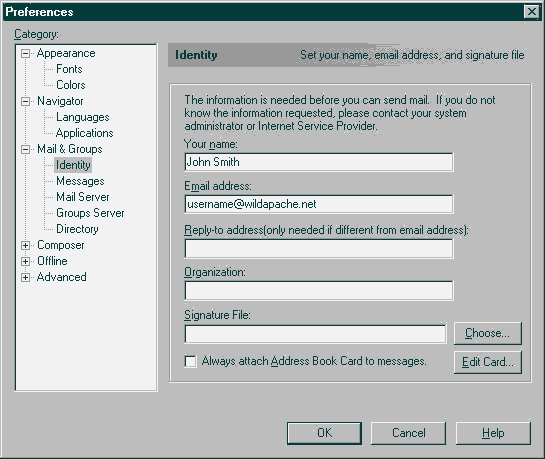Collapse the Navigator tree node
This screenshot has width=545, height=459.
point(25,101)
